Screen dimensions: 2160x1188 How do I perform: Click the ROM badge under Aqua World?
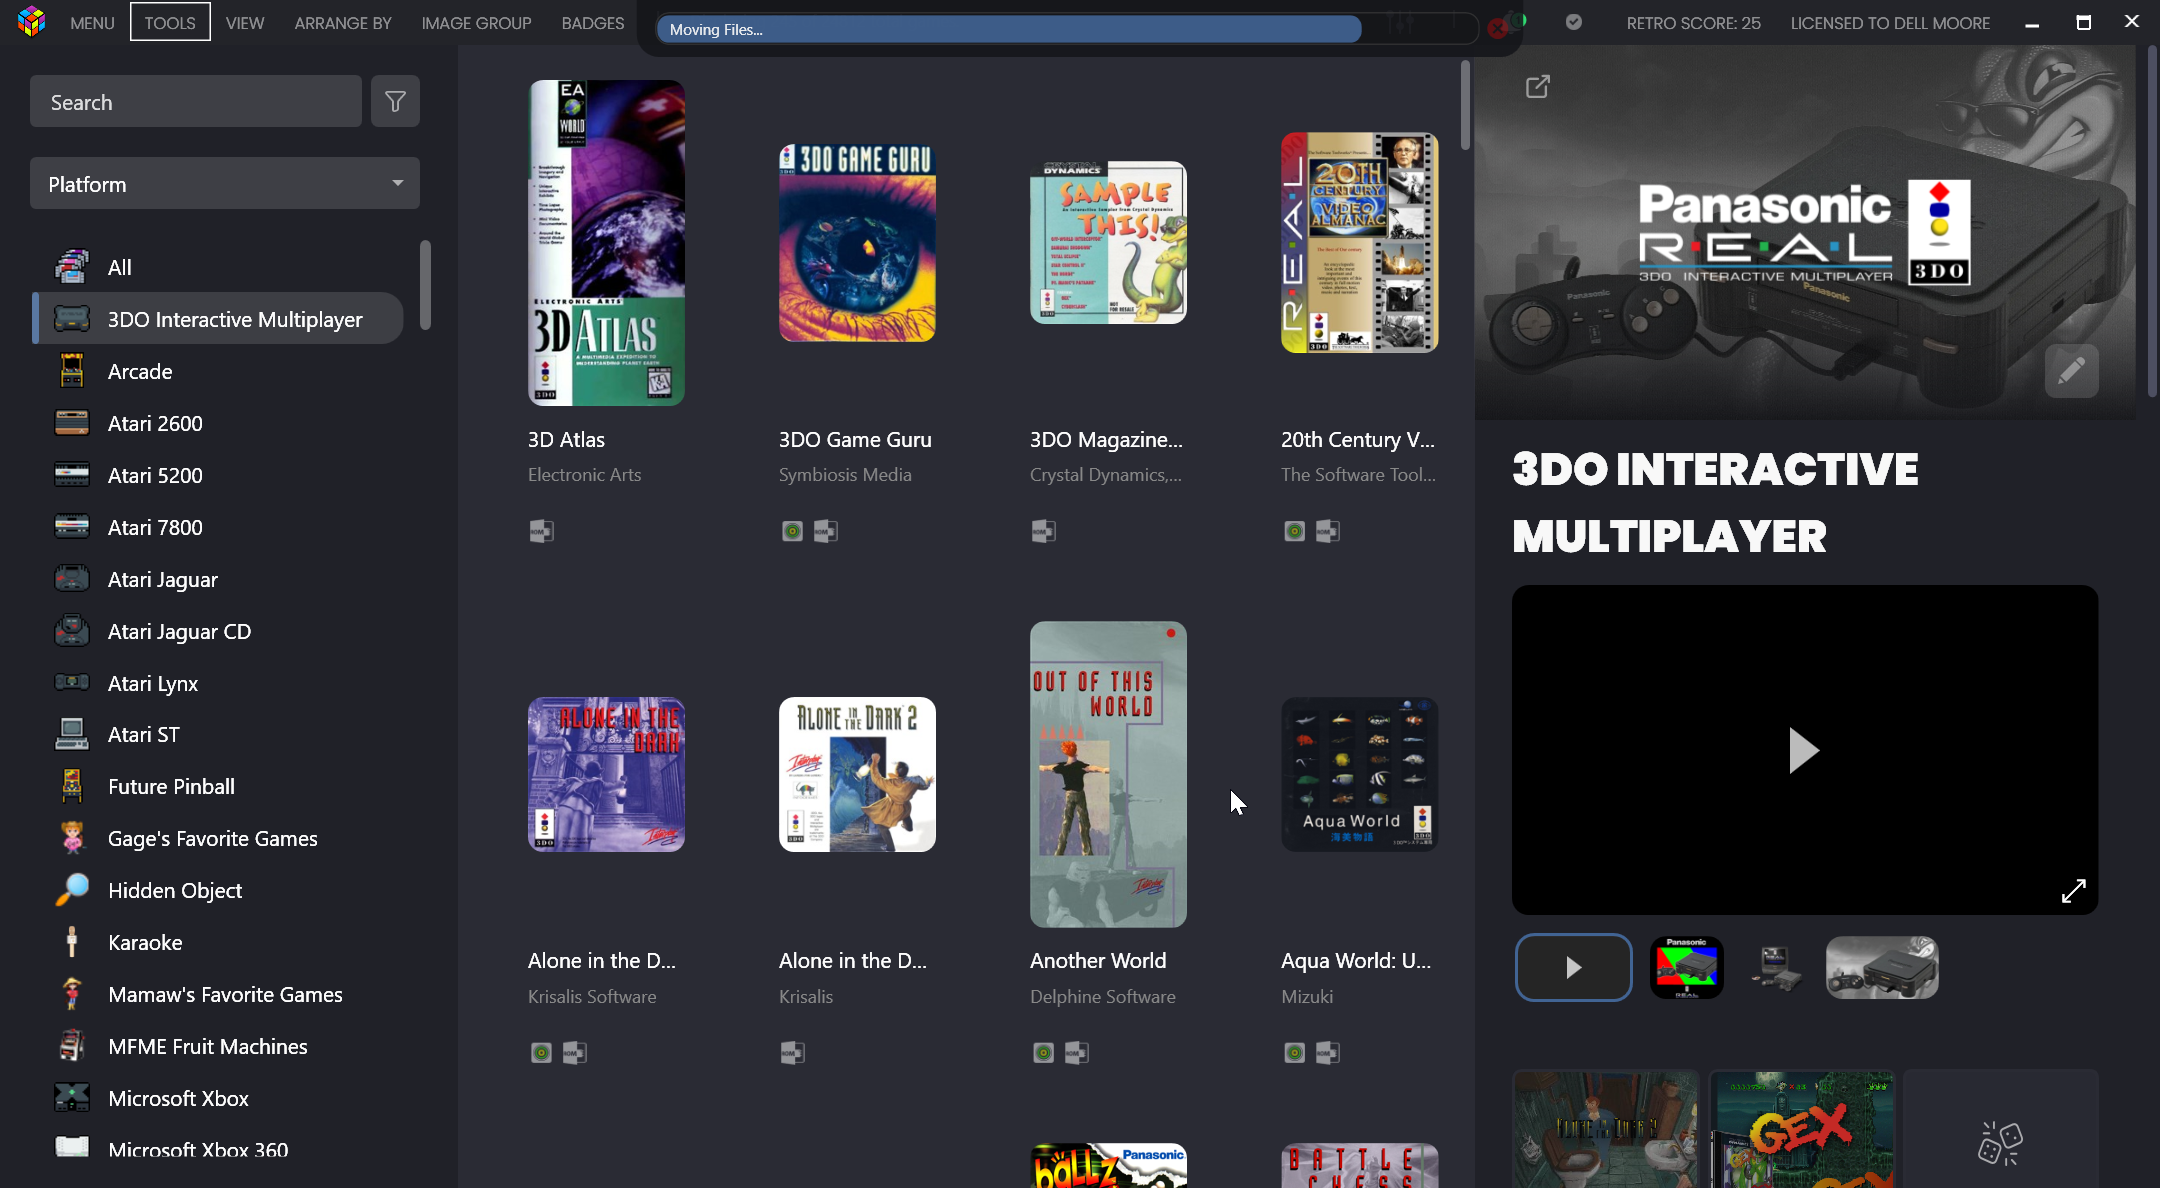point(1327,1052)
